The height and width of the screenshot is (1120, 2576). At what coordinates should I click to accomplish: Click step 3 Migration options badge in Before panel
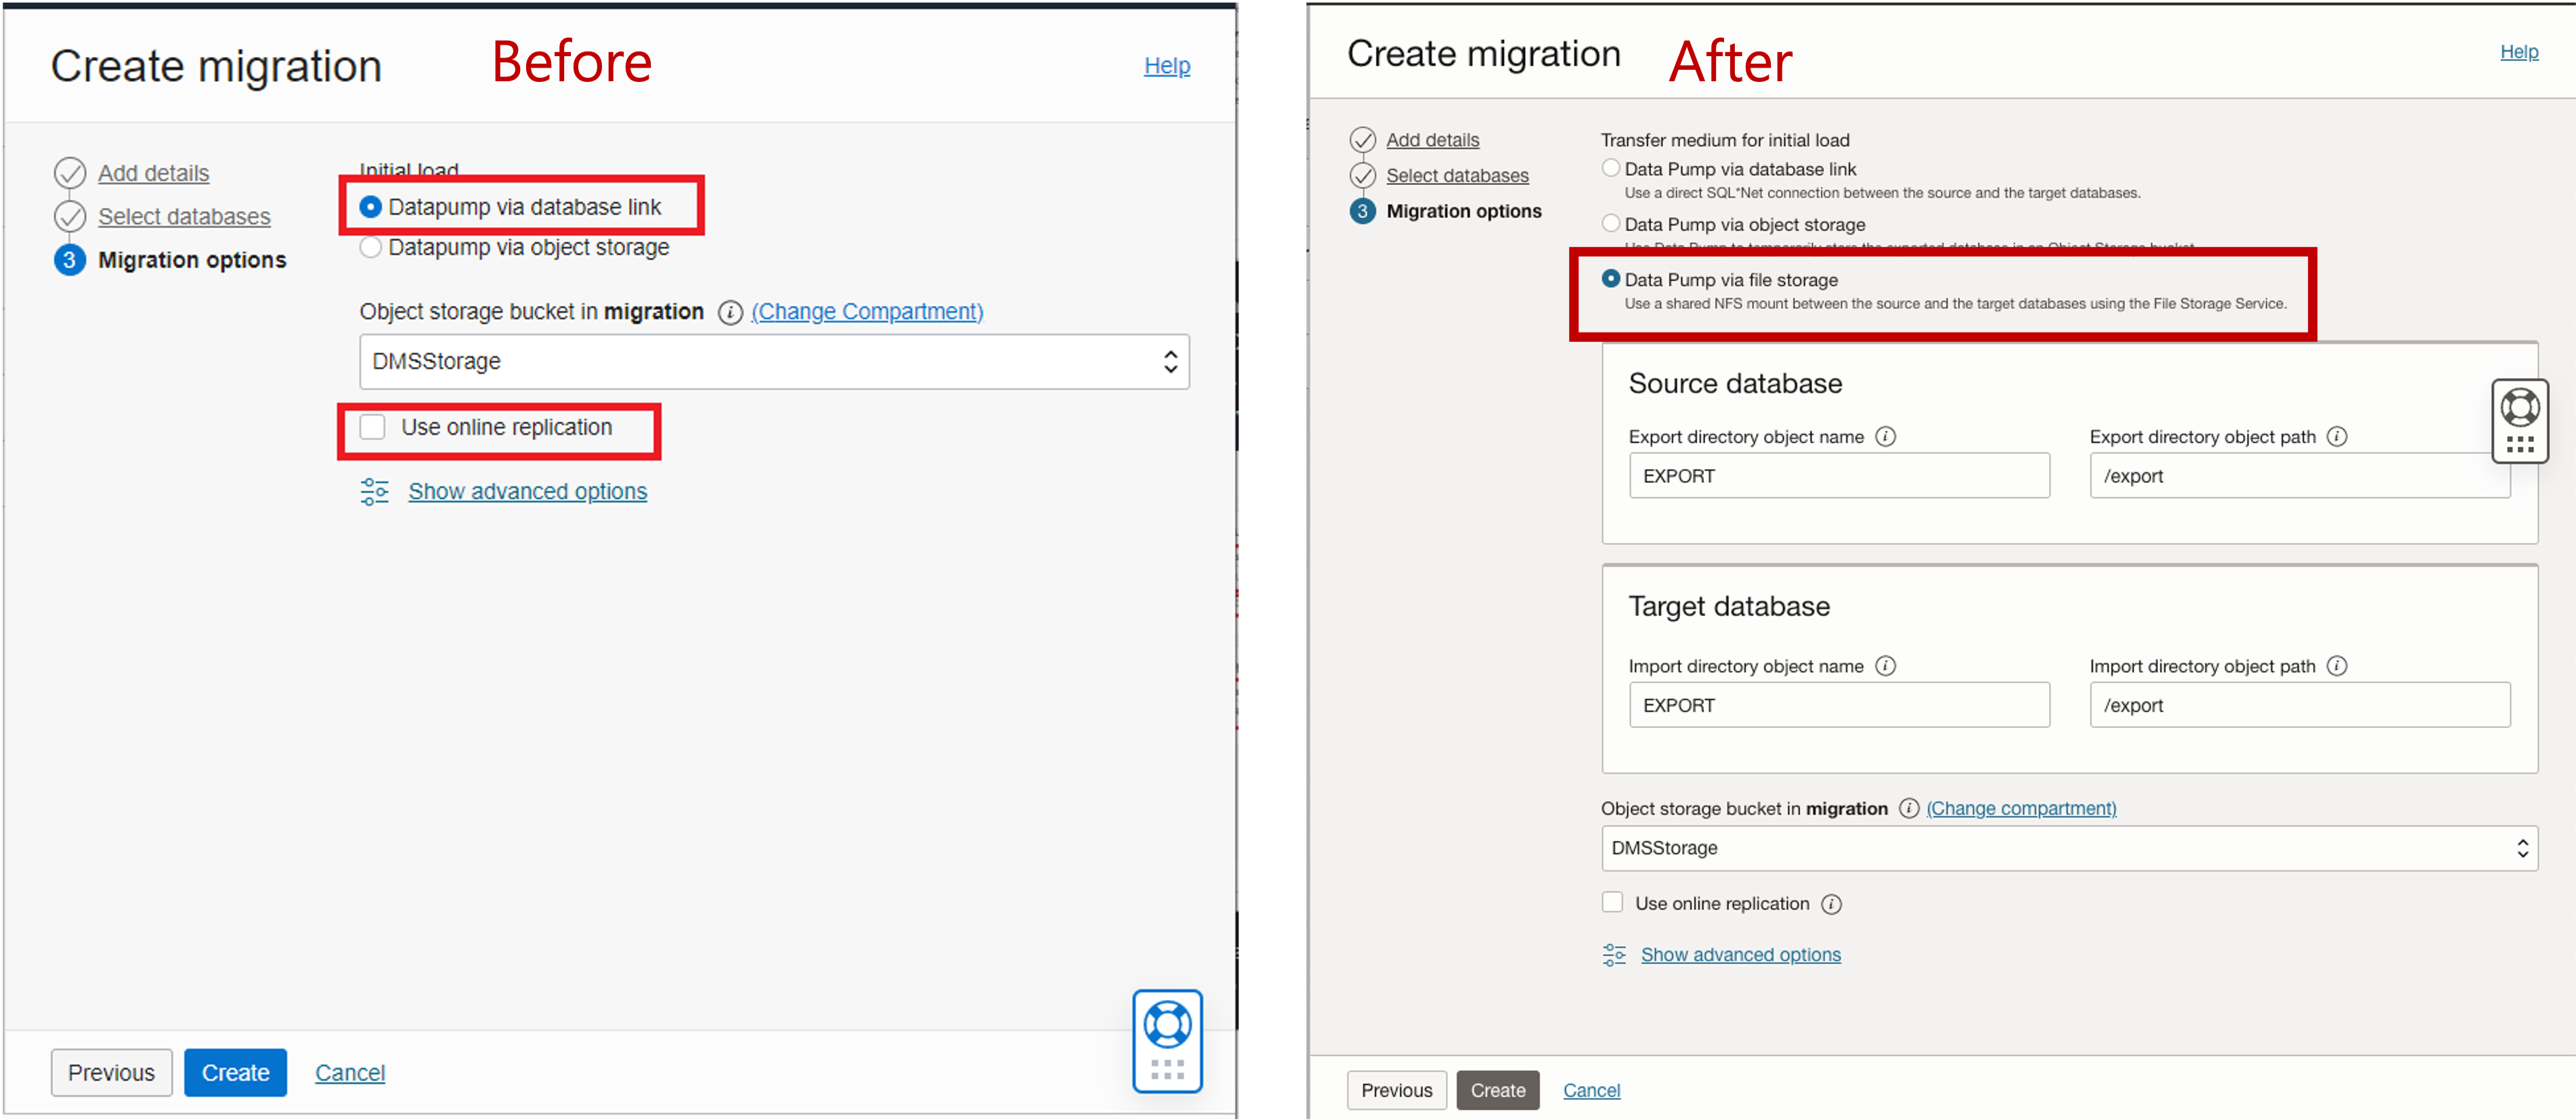[x=69, y=260]
